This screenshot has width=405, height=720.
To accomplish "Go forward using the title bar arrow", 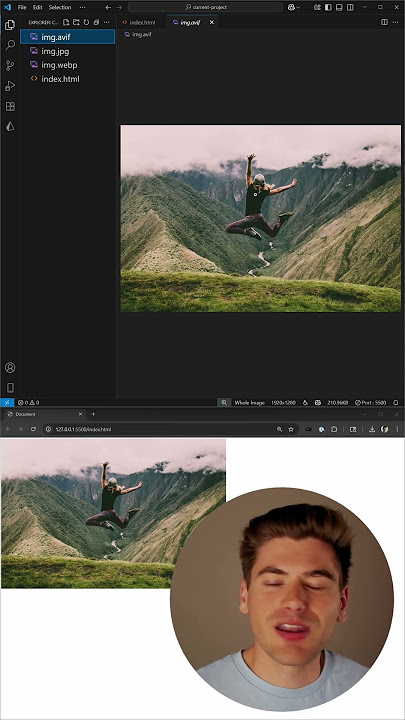I will 119,7.
